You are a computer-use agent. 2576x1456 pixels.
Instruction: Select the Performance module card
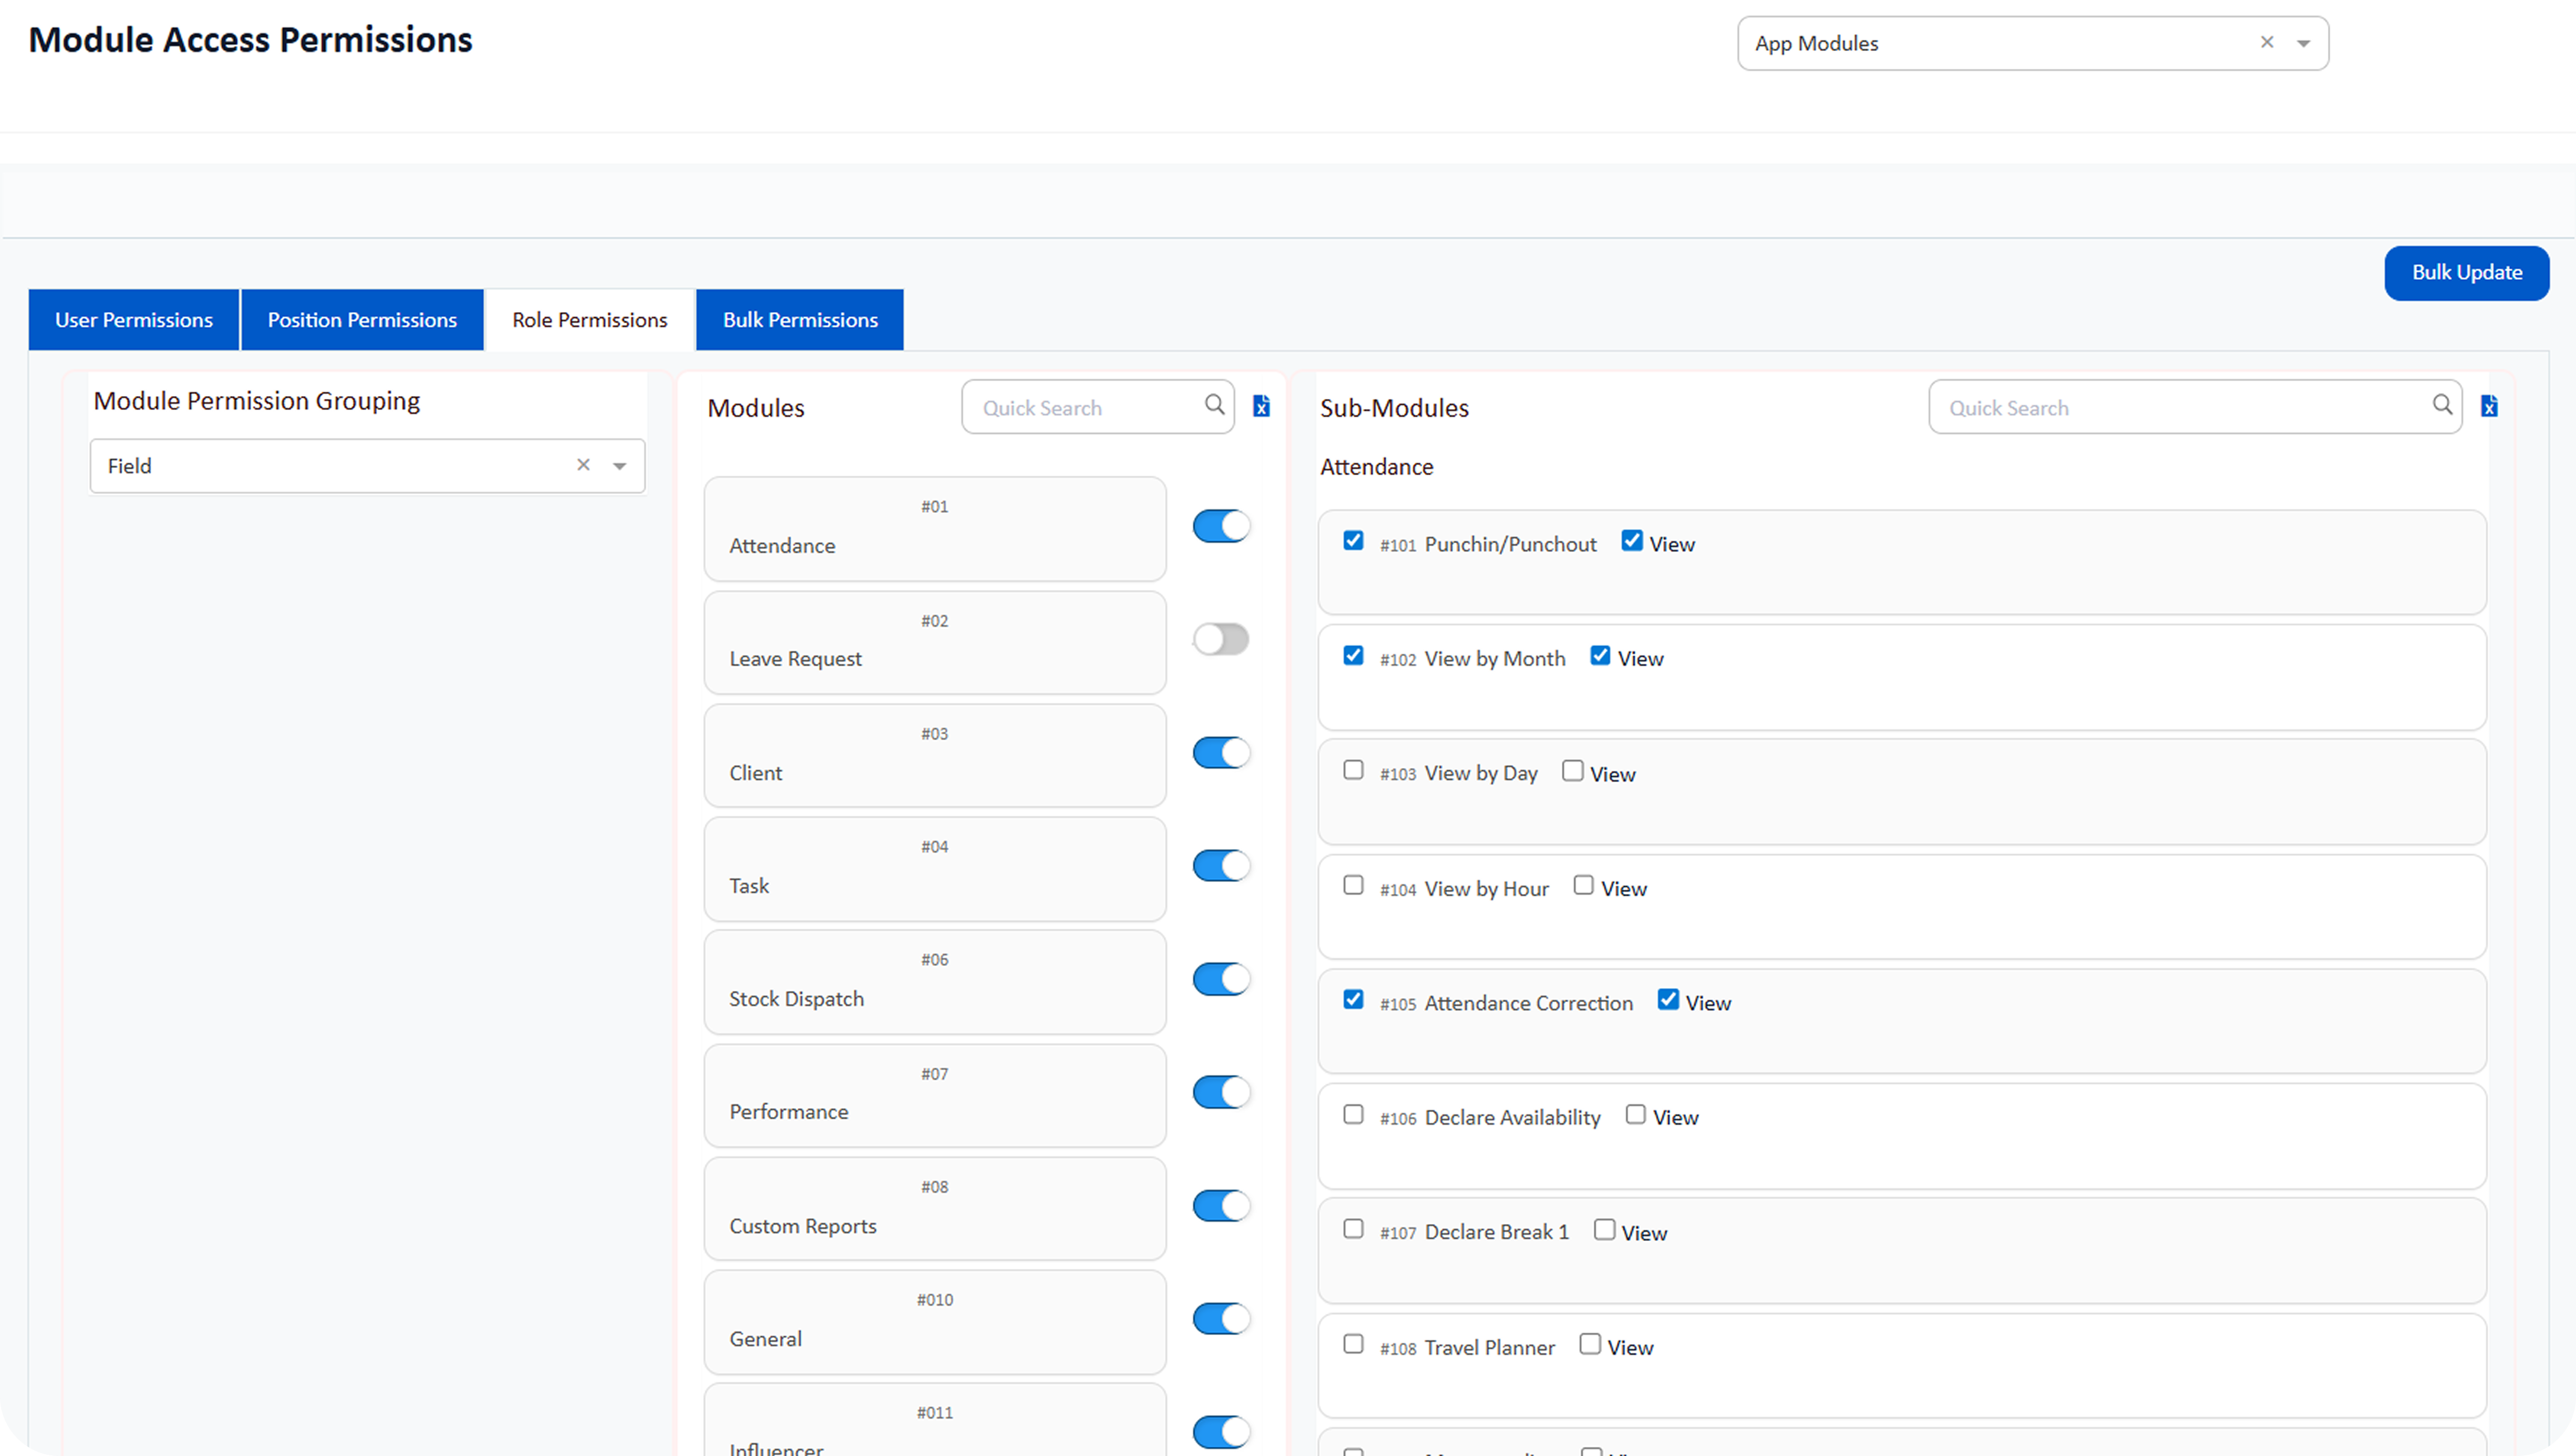point(934,1096)
